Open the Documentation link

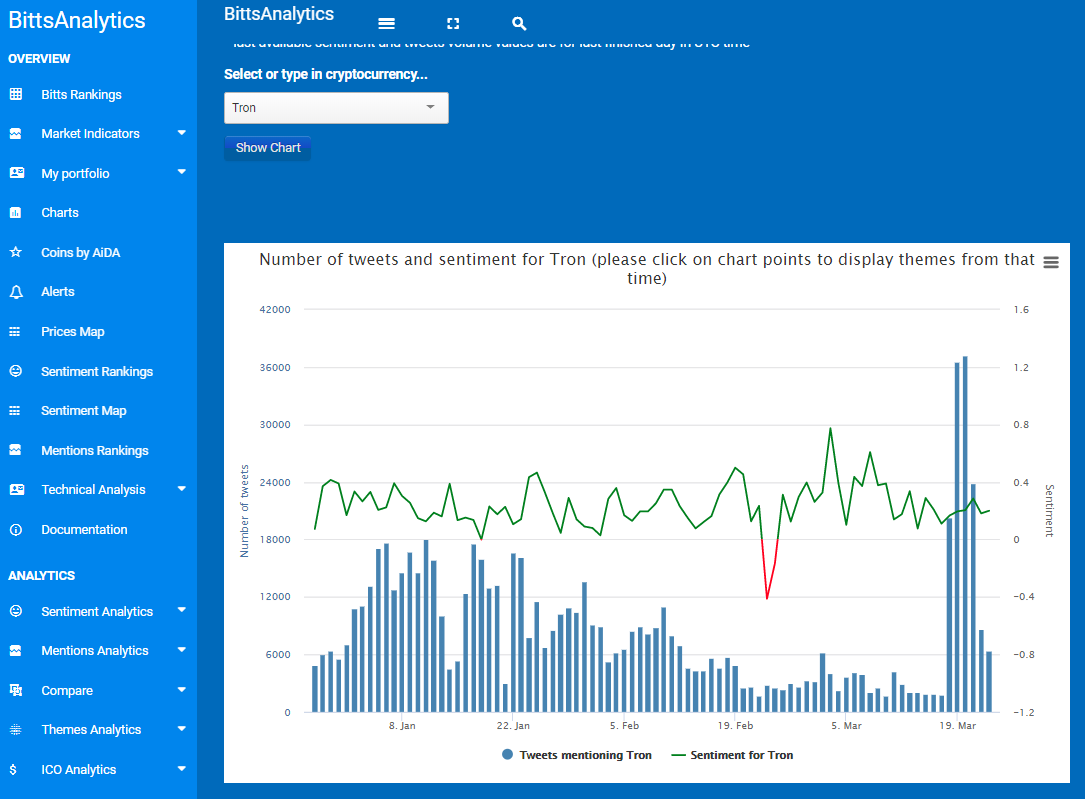pos(84,529)
